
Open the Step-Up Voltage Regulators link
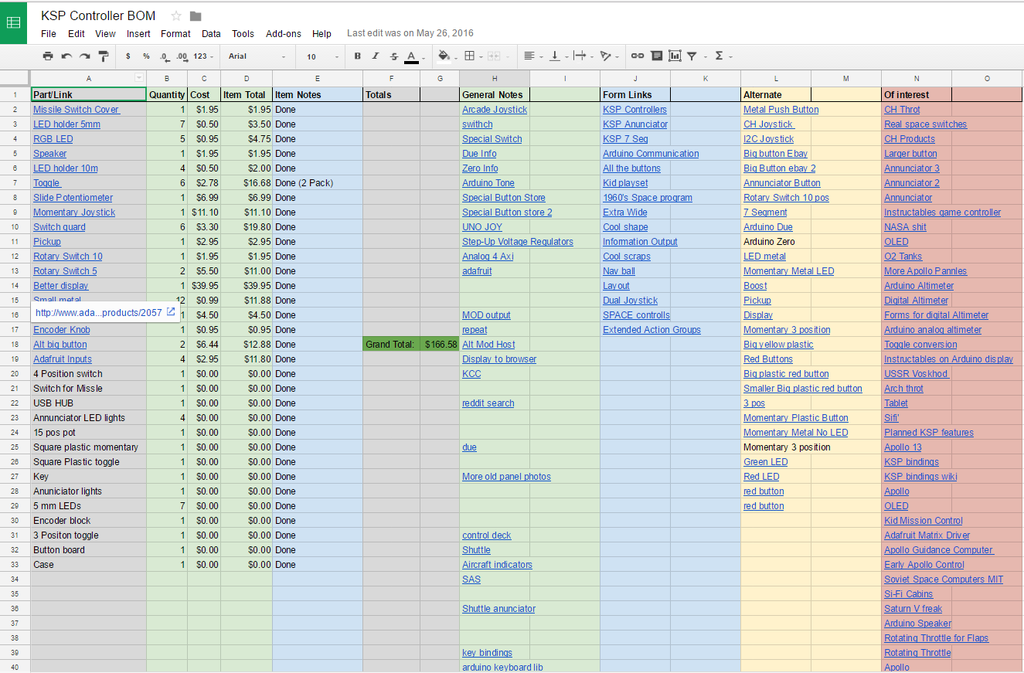[x=518, y=242]
